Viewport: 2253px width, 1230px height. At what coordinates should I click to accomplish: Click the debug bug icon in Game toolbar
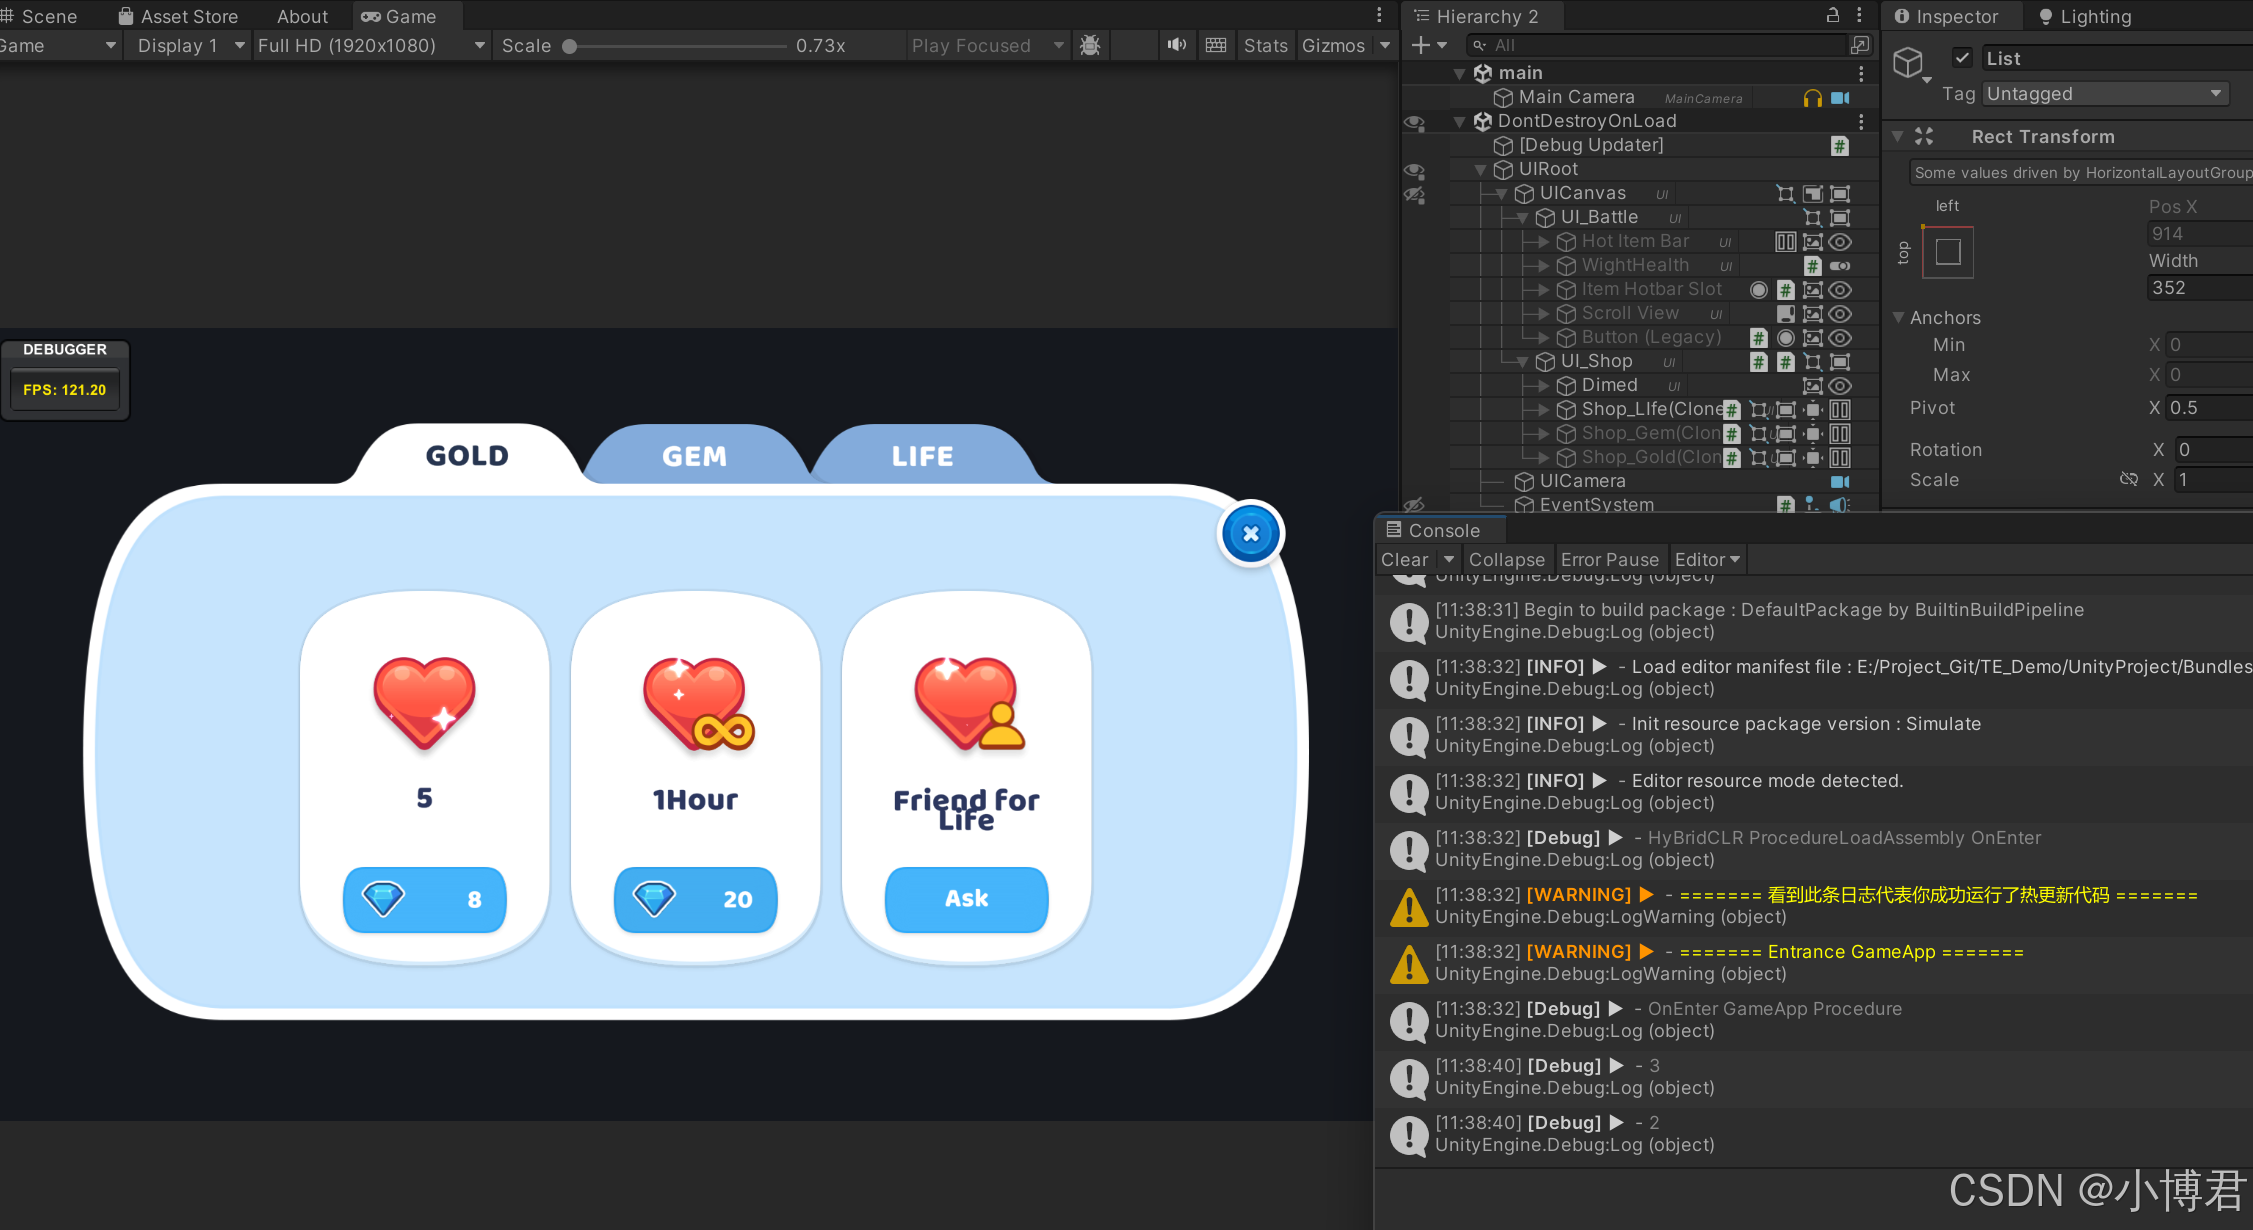click(1090, 45)
